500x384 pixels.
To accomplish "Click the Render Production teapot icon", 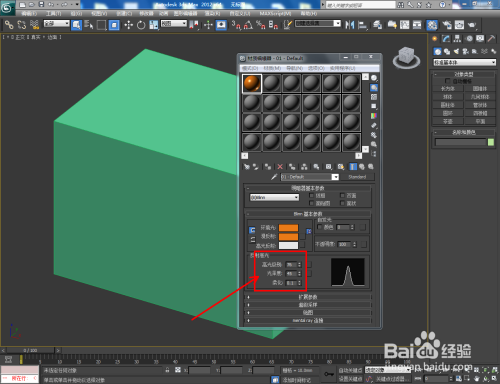I will point(472,25).
